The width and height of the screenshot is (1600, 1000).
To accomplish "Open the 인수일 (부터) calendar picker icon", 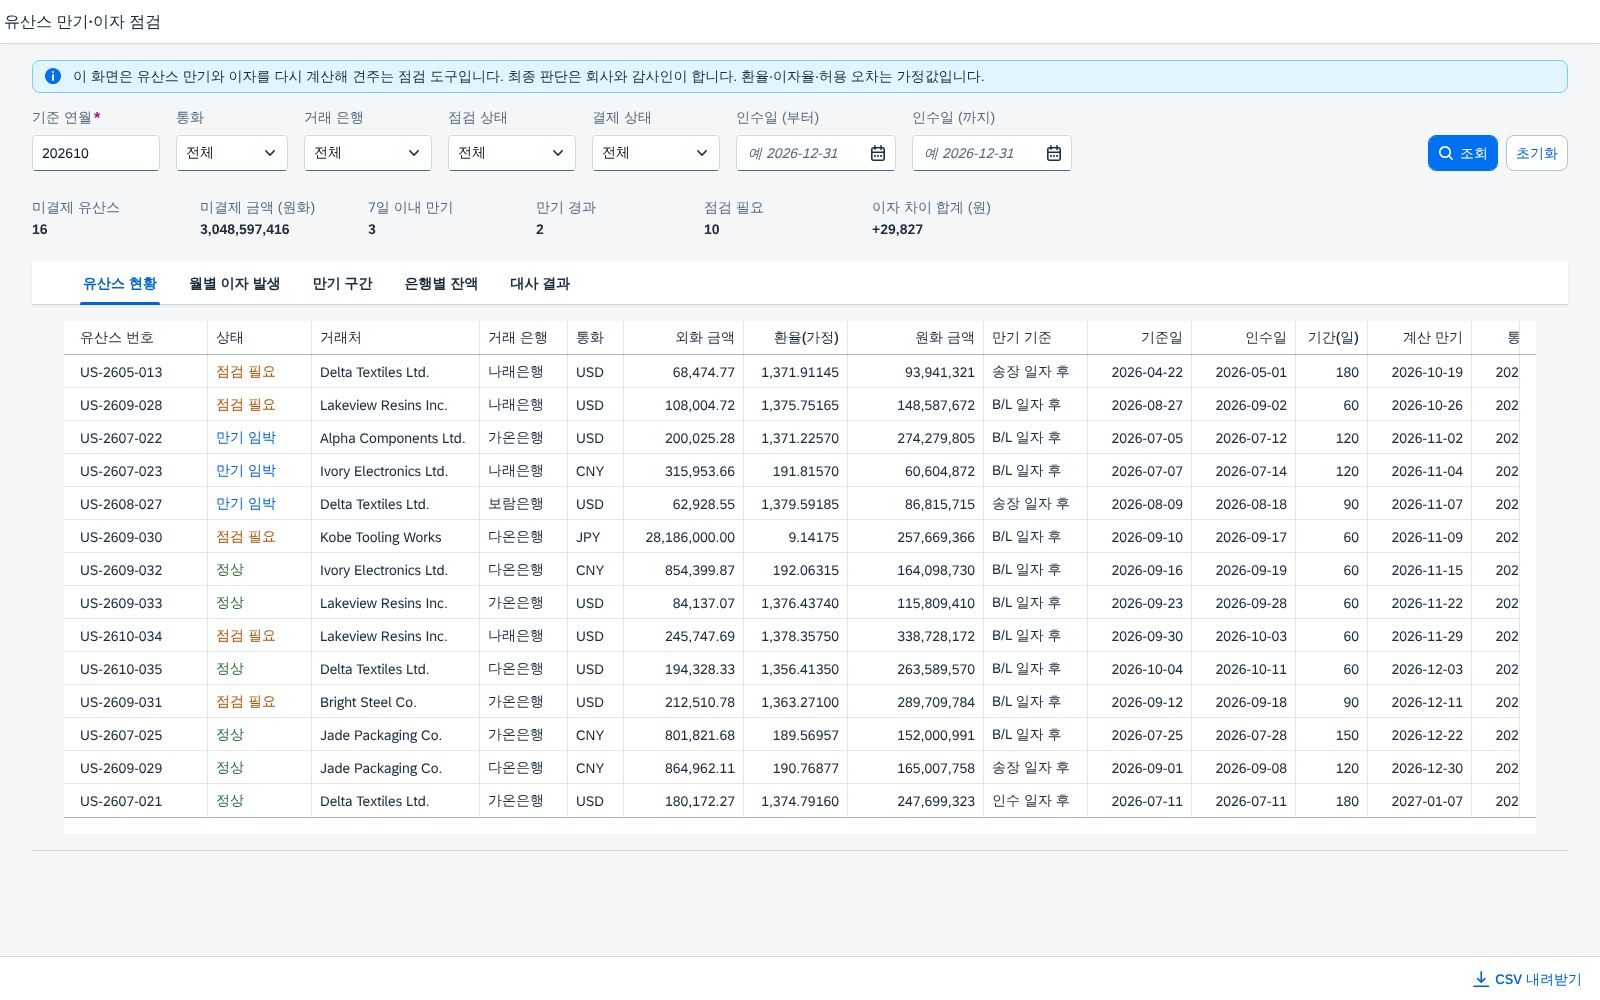I will click(x=878, y=153).
